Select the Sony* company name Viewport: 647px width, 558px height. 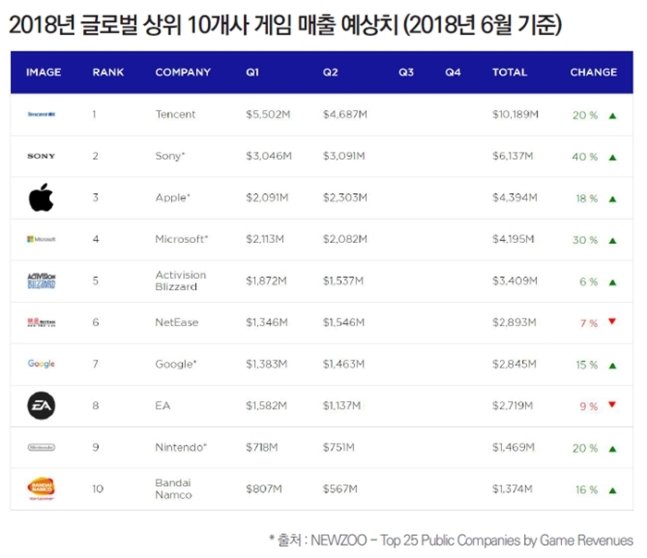coord(170,156)
